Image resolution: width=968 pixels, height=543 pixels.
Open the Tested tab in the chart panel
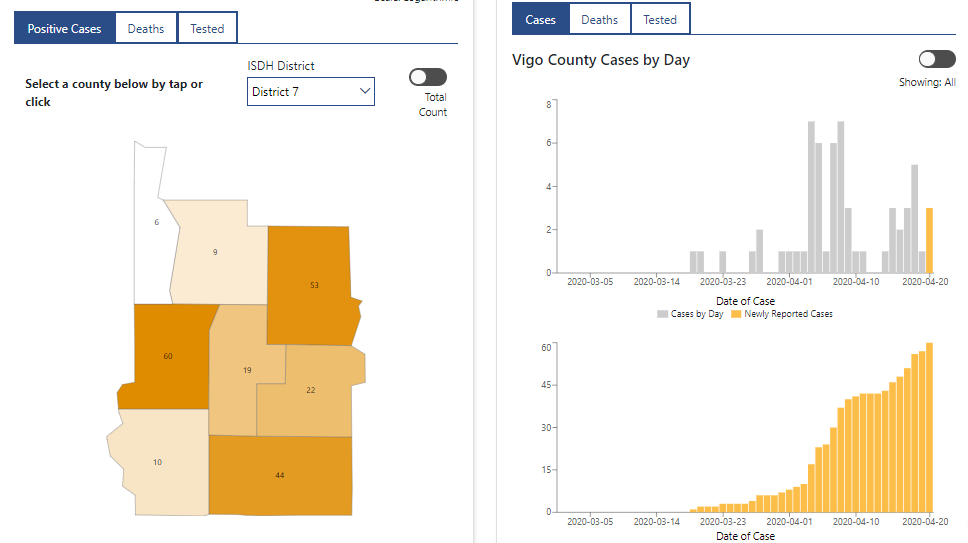[x=660, y=19]
